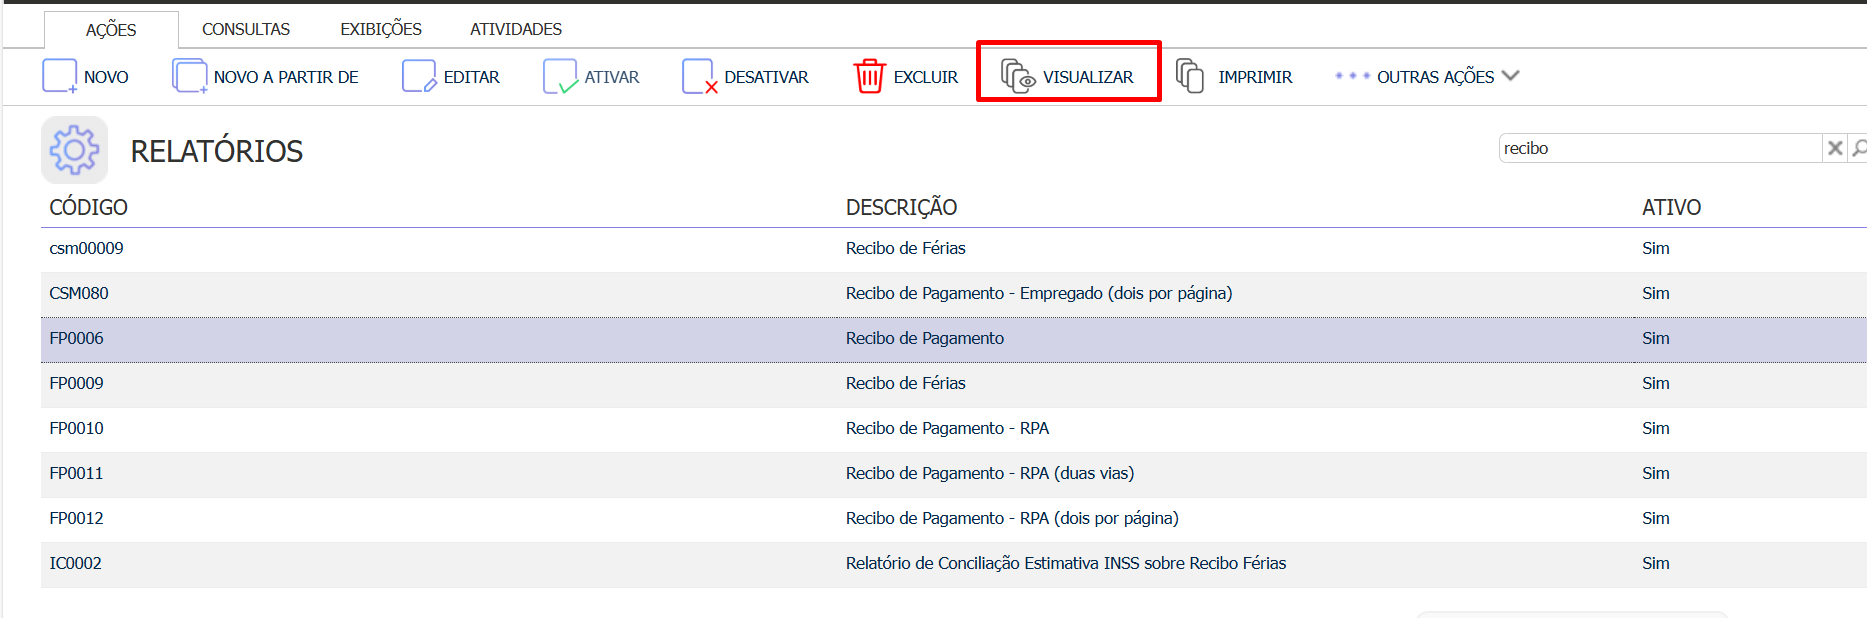Viewport: 1867px width, 618px height.
Task: Click the Desativar icon with red X
Action: (x=699, y=76)
